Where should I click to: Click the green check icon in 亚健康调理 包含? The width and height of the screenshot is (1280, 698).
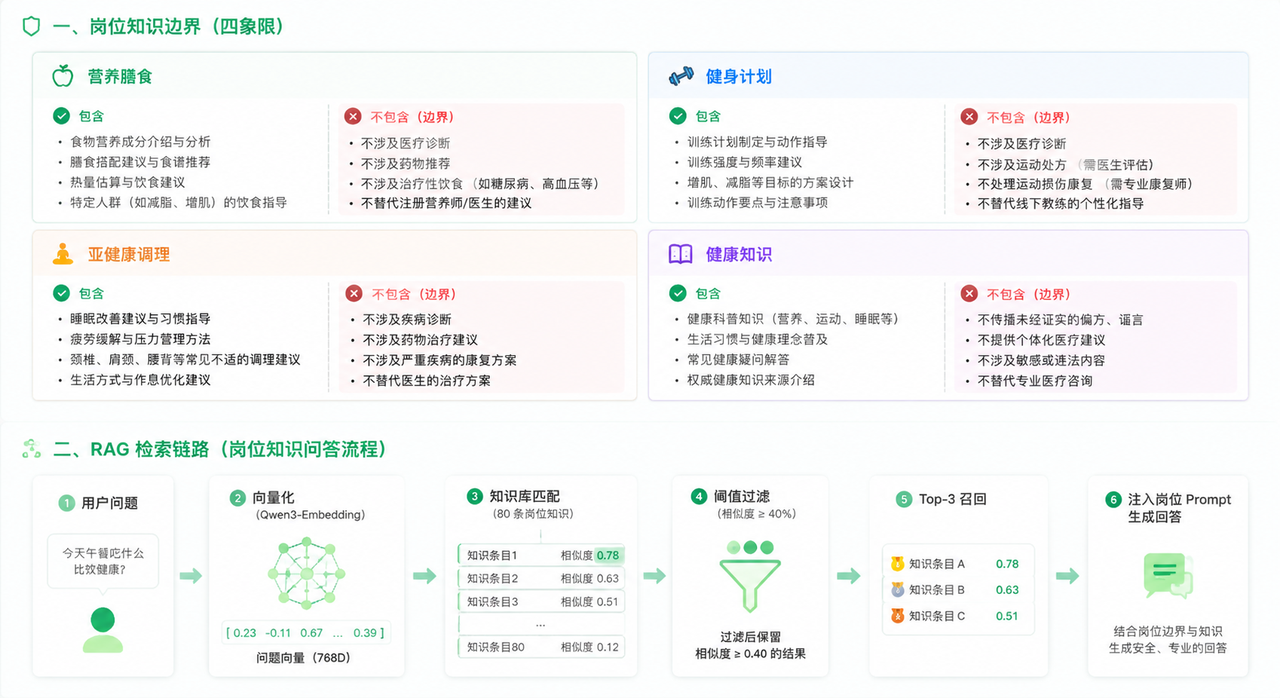pos(61,293)
